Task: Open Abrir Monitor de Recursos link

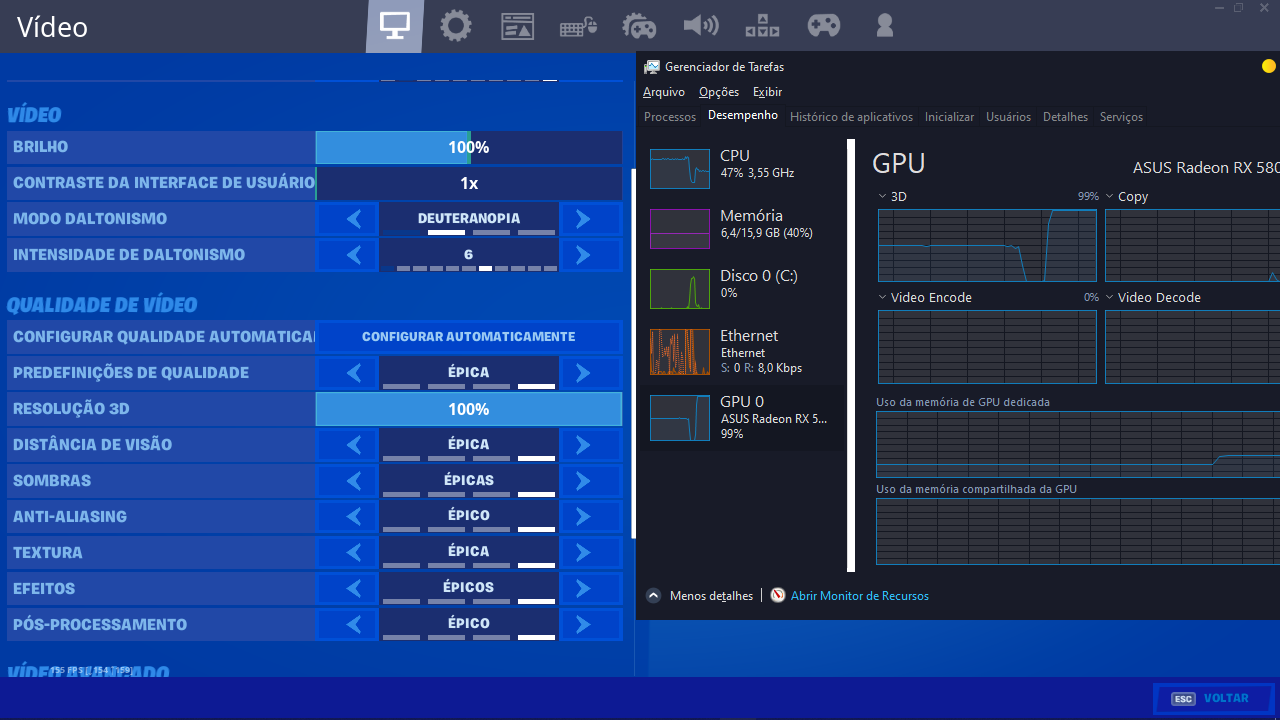Action: click(x=860, y=596)
